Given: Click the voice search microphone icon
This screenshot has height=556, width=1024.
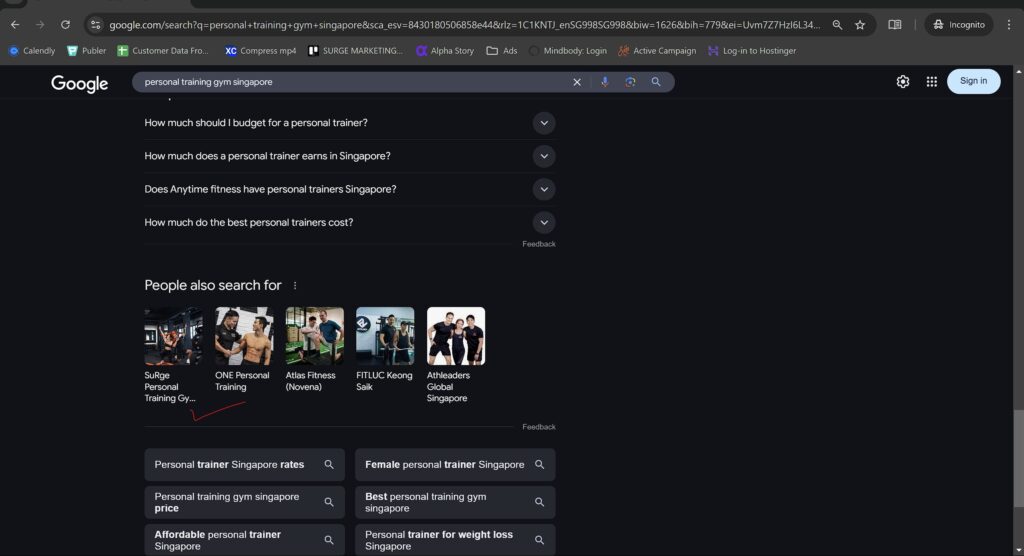Looking at the screenshot, I should tap(604, 82).
